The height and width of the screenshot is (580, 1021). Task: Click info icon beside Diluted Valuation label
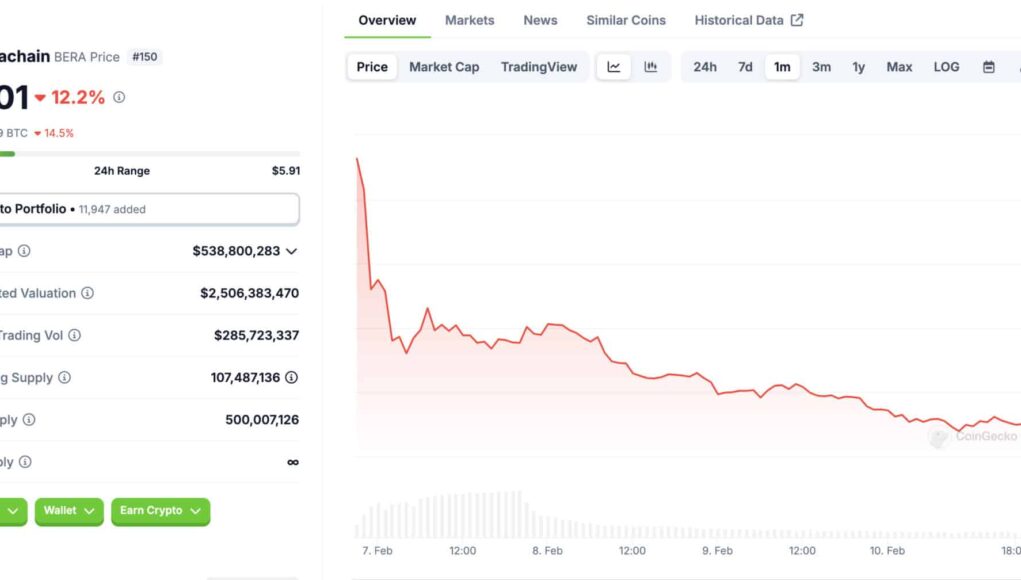(87, 293)
